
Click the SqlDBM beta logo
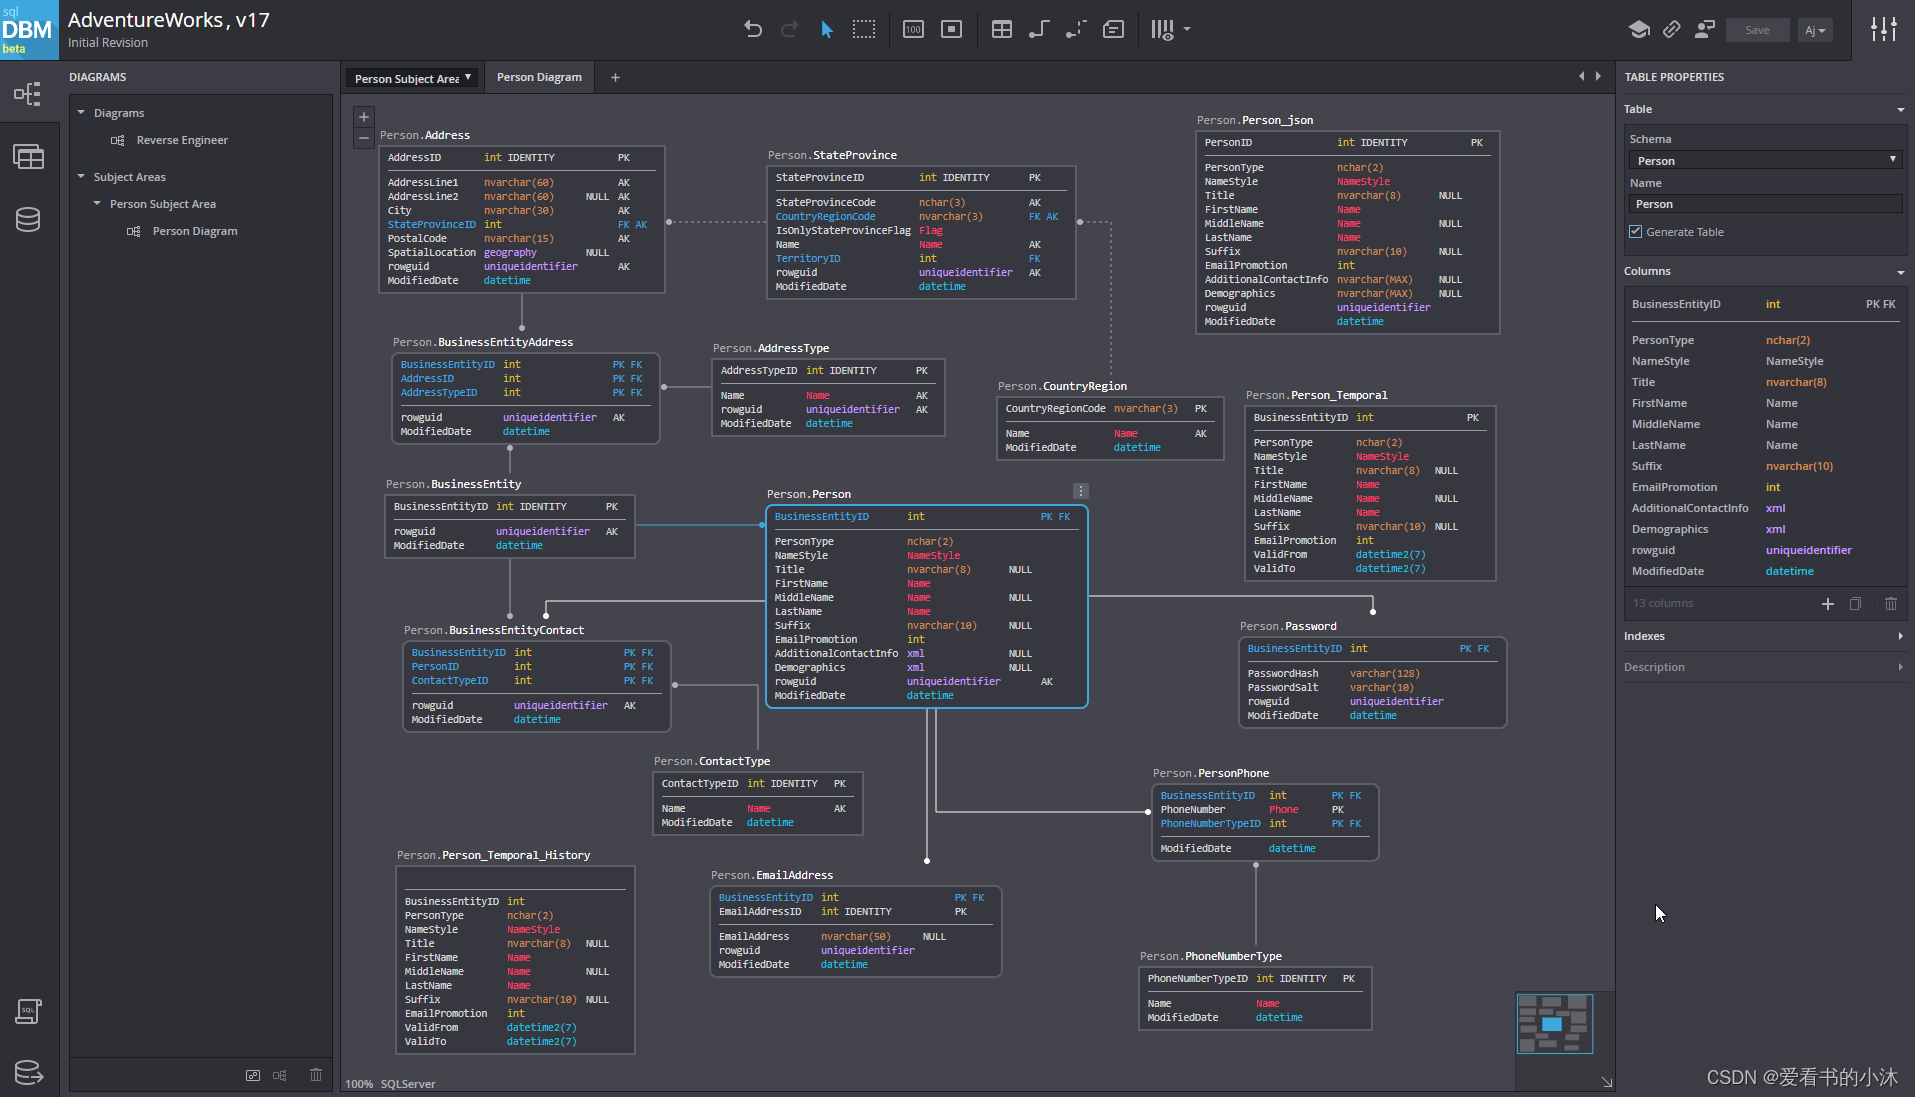tap(29, 30)
